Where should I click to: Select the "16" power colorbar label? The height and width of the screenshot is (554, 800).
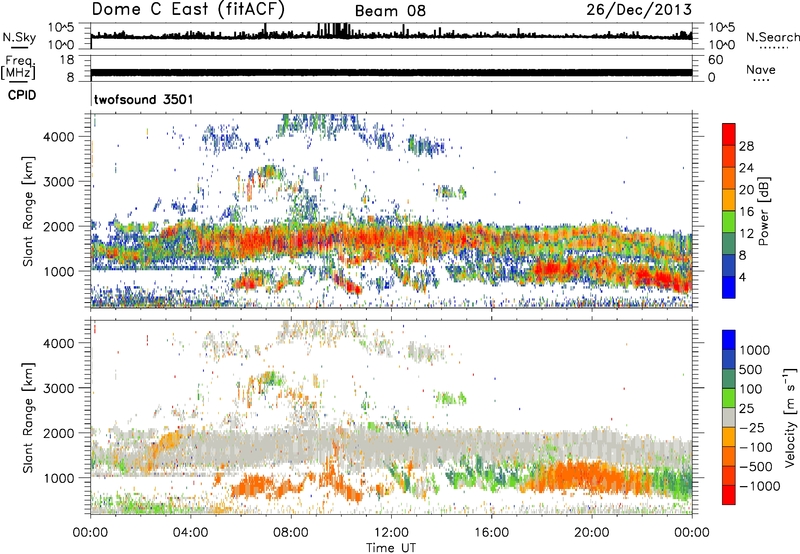point(746,212)
